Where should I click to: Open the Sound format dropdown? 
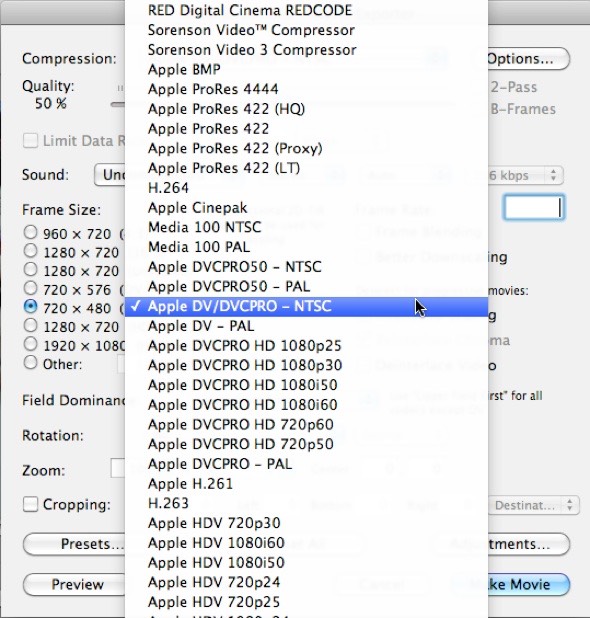tap(110, 175)
